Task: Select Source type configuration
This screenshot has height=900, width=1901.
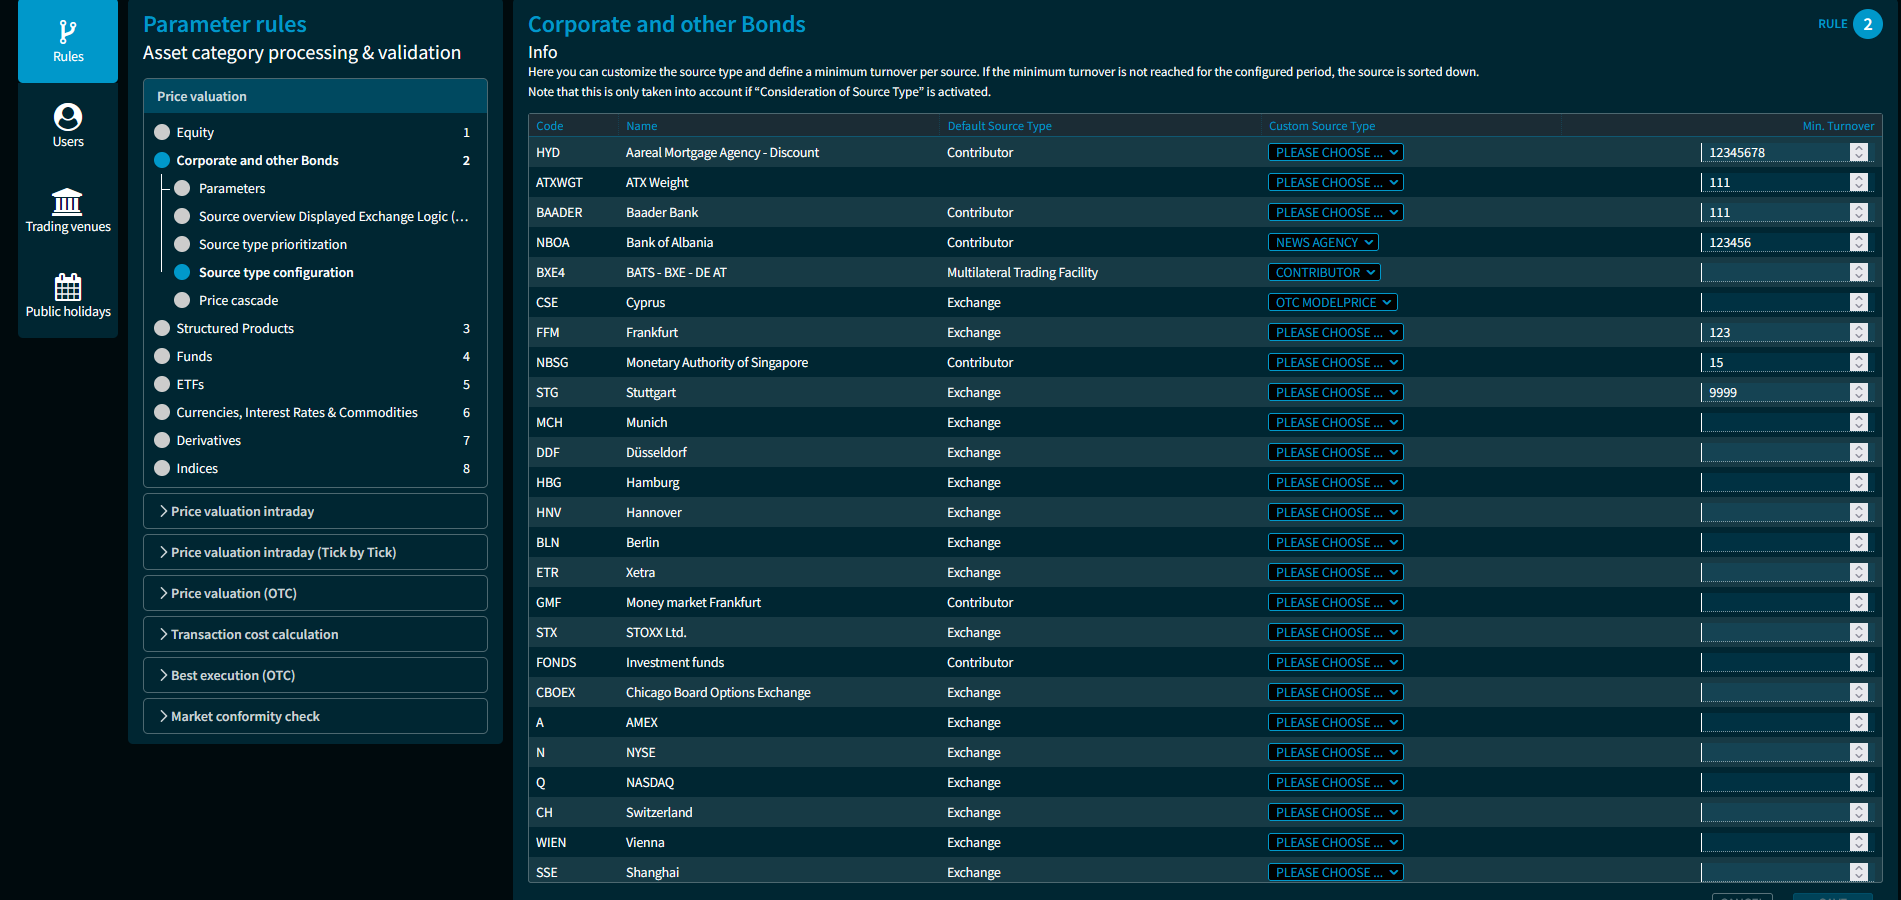Action: point(276,272)
